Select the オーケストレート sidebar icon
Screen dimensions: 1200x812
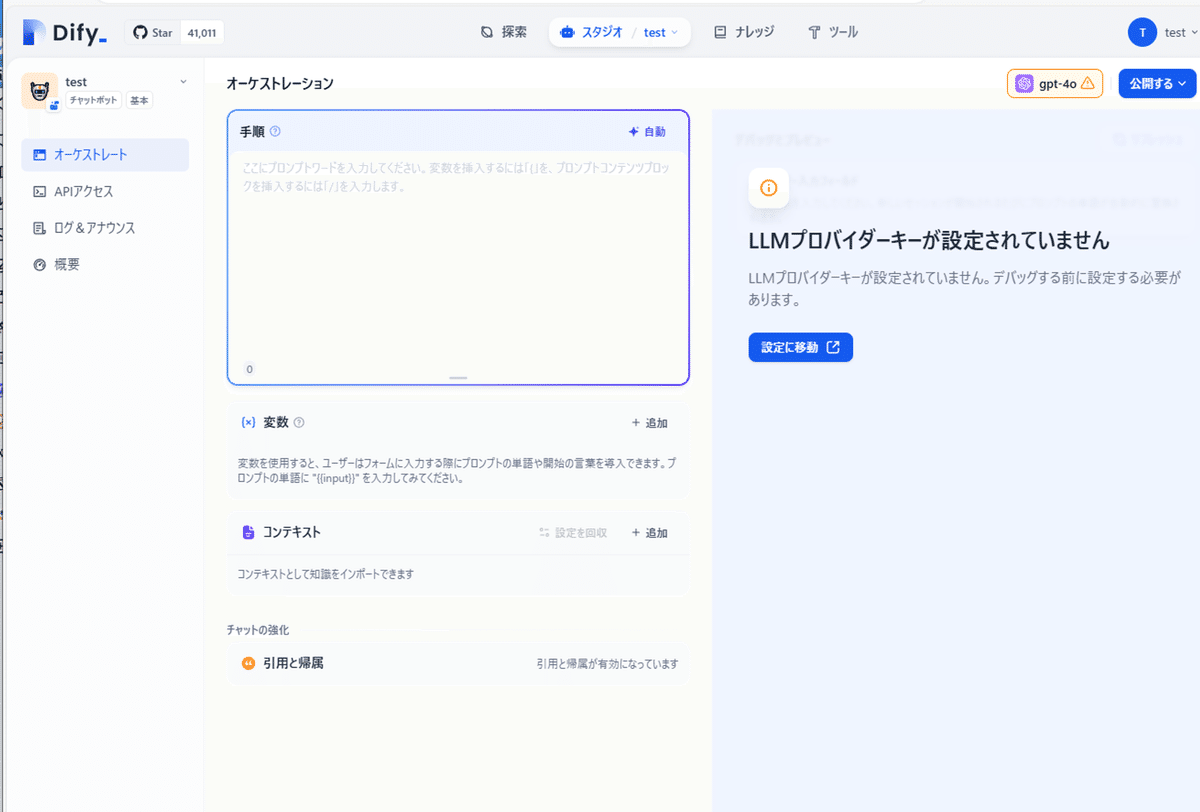pos(40,154)
